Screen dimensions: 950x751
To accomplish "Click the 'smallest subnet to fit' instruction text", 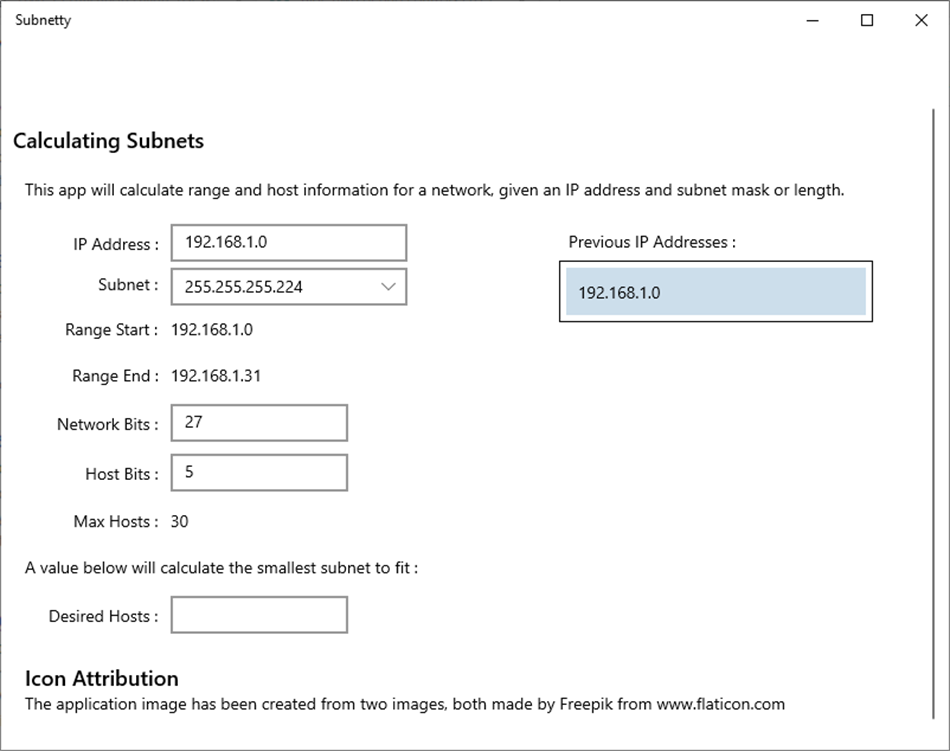I will (x=221, y=567).
